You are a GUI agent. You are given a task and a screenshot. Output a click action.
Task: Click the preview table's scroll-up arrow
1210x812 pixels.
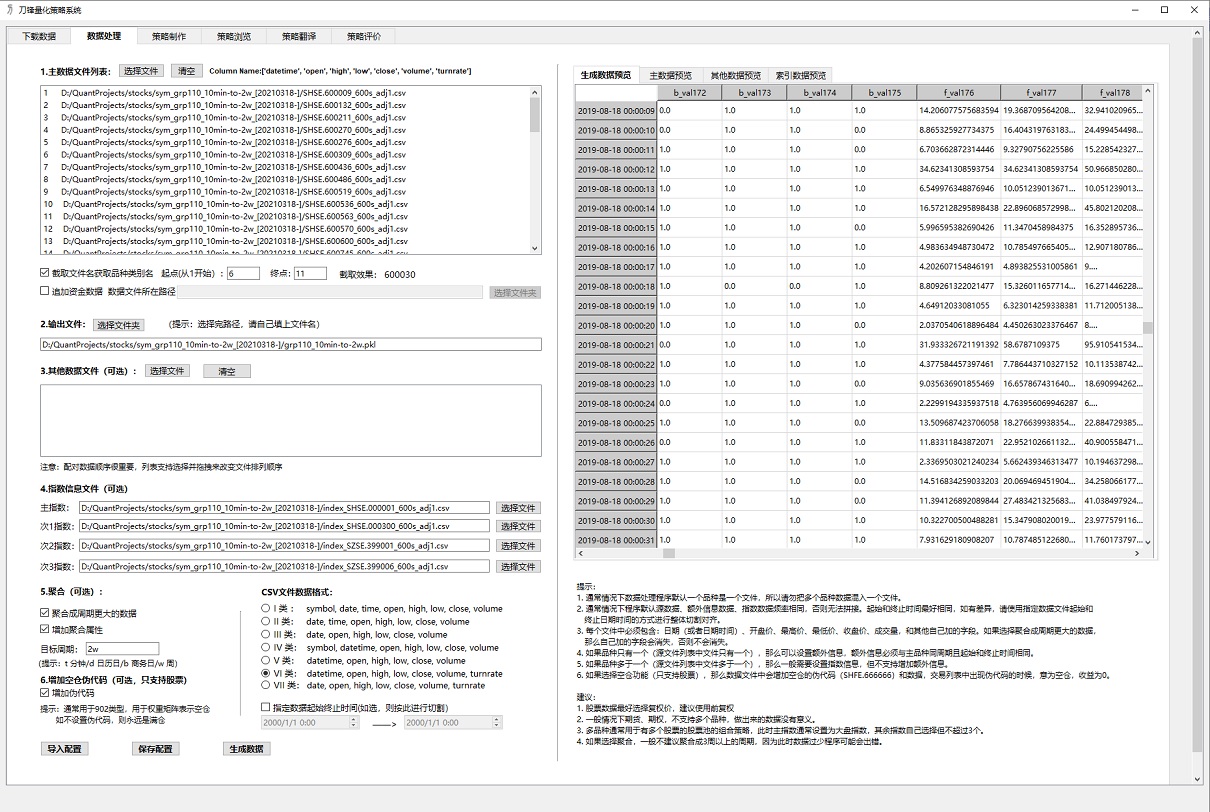[1147, 92]
